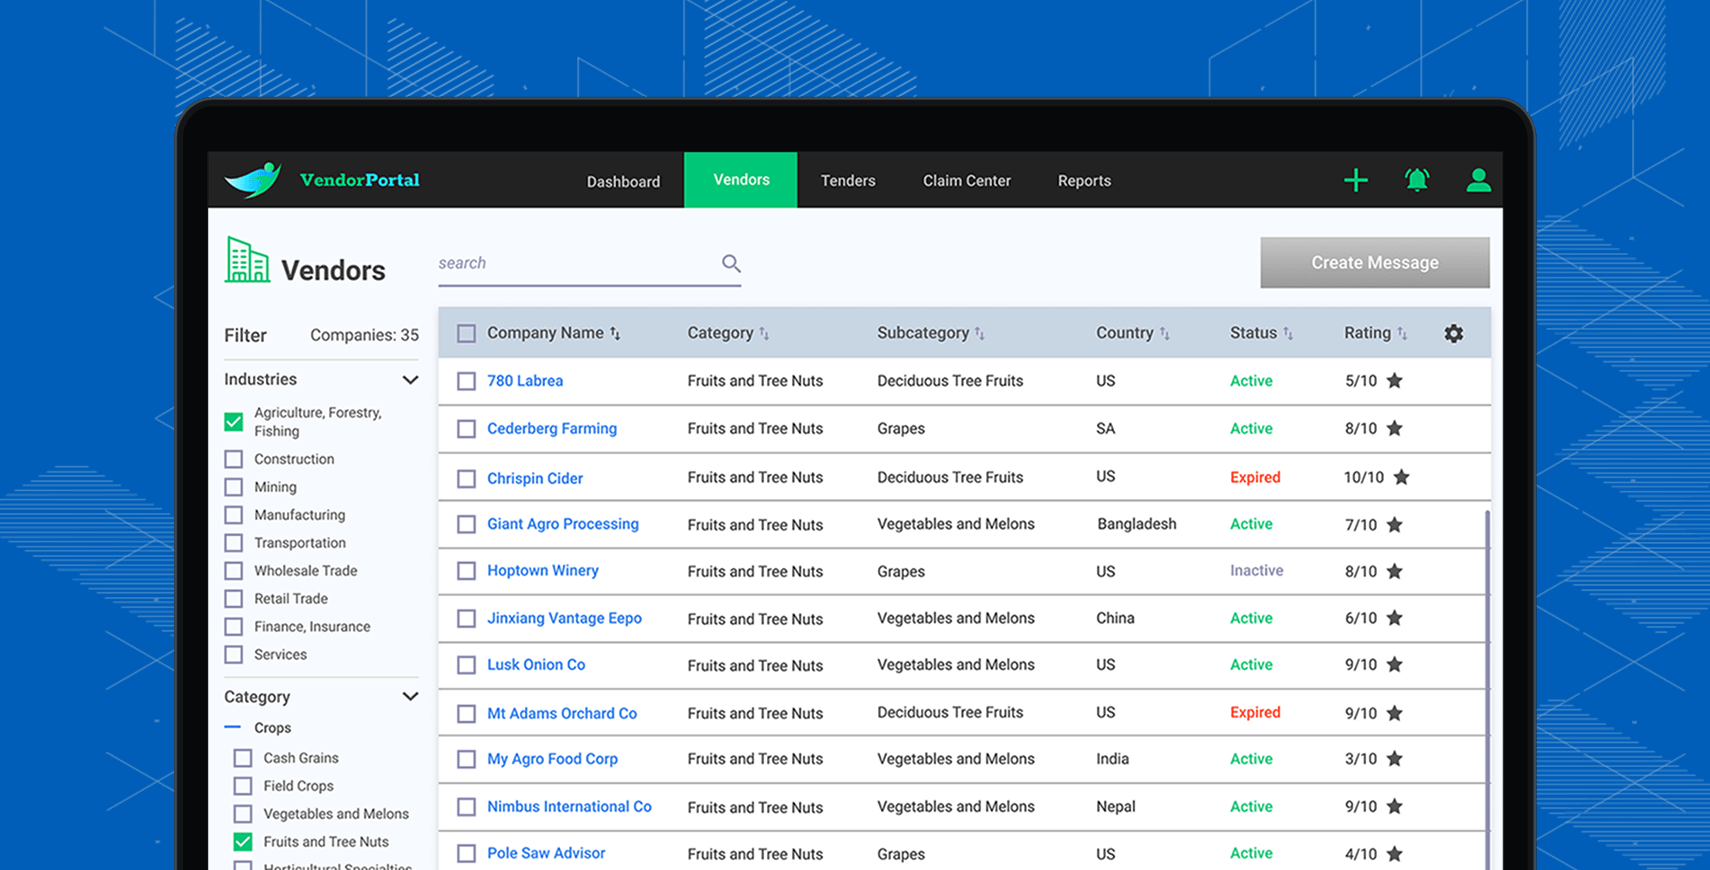The image size is (1710, 870).
Task: Switch to the Tenders tab
Action: (848, 181)
